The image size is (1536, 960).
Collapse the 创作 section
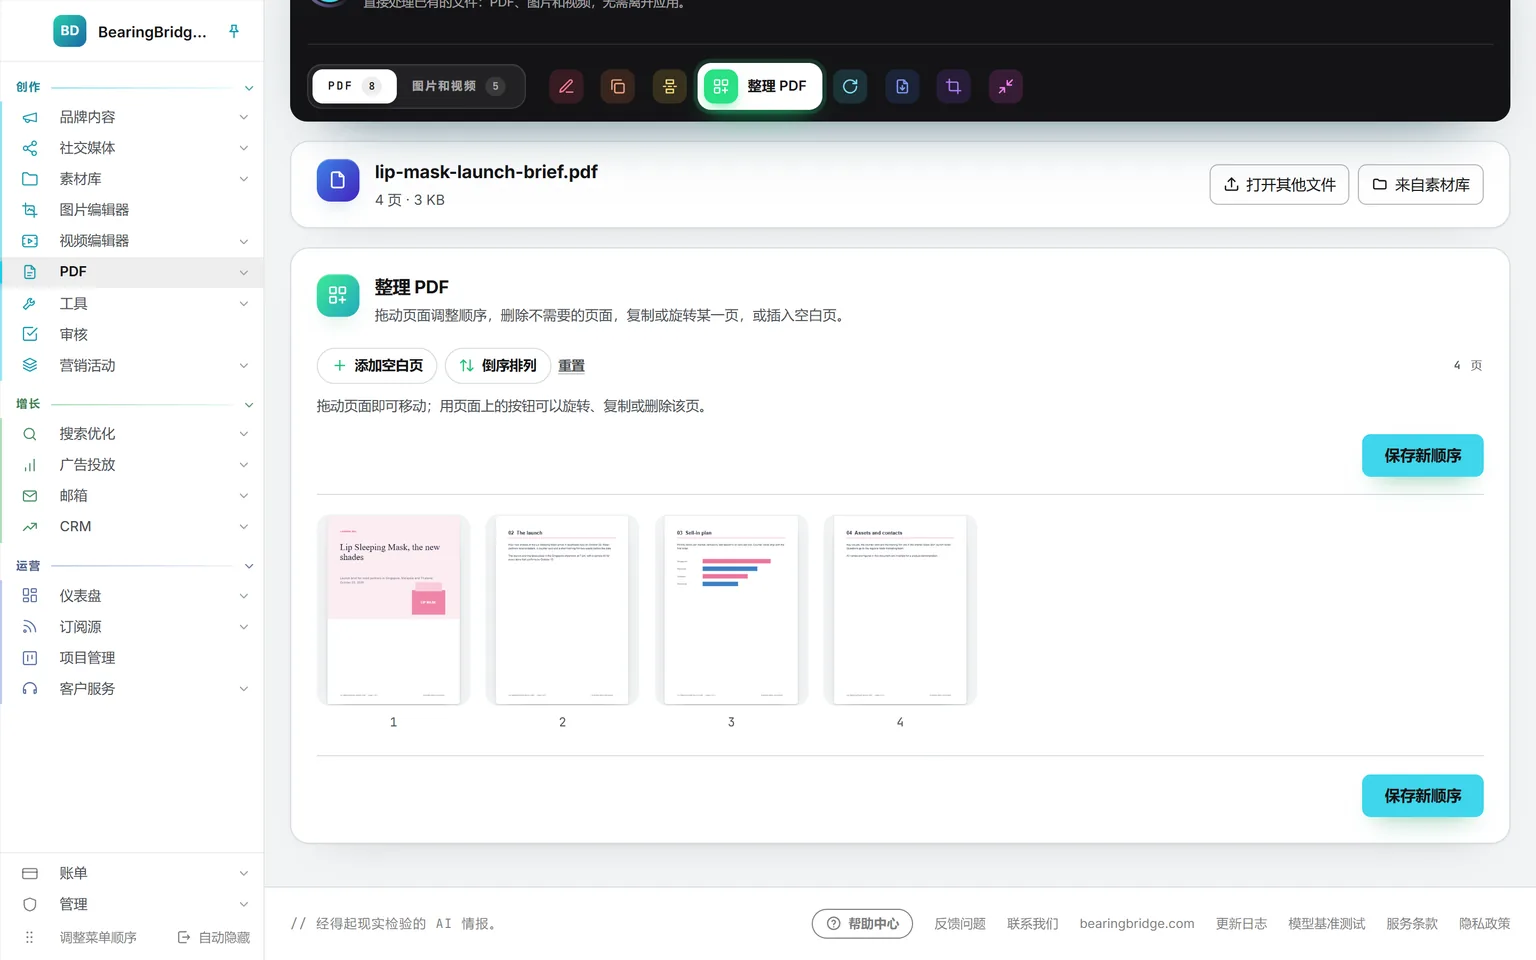pyautogui.click(x=249, y=88)
